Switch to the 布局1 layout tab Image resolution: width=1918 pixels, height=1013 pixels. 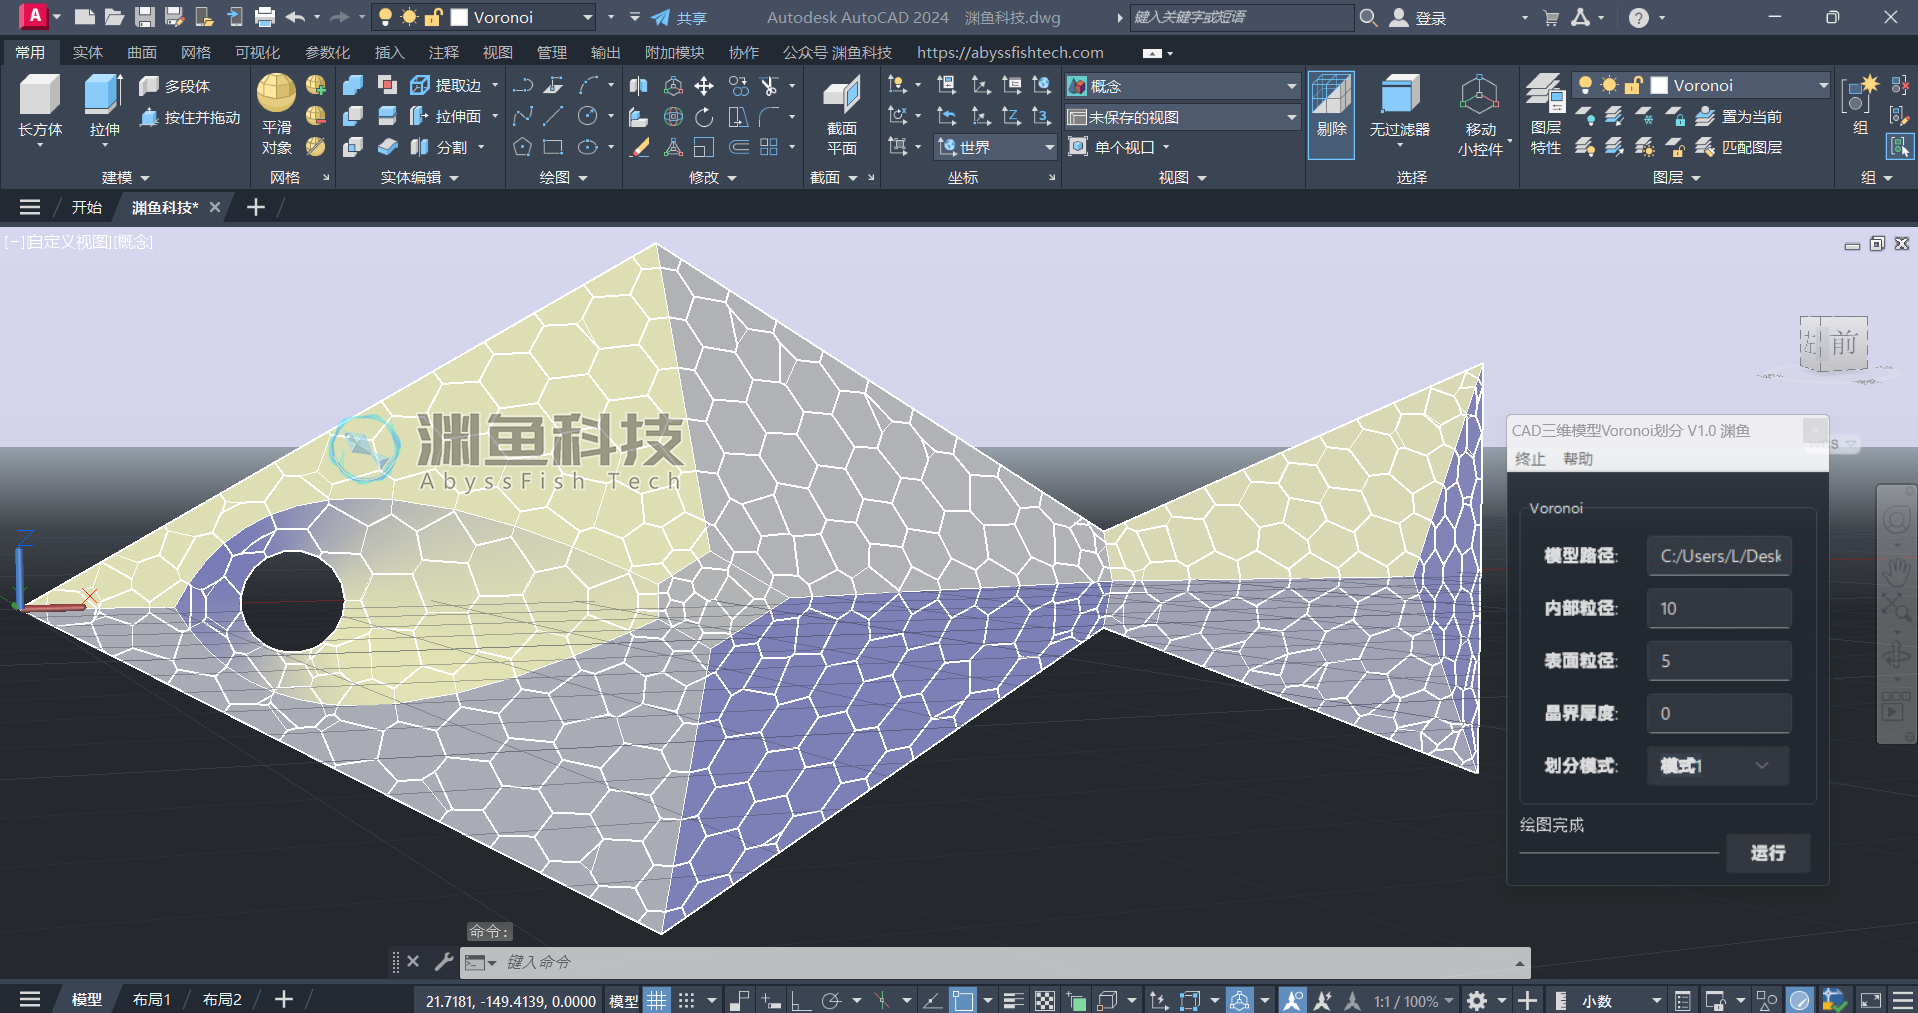pyautogui.click(x=152, y=1000)
